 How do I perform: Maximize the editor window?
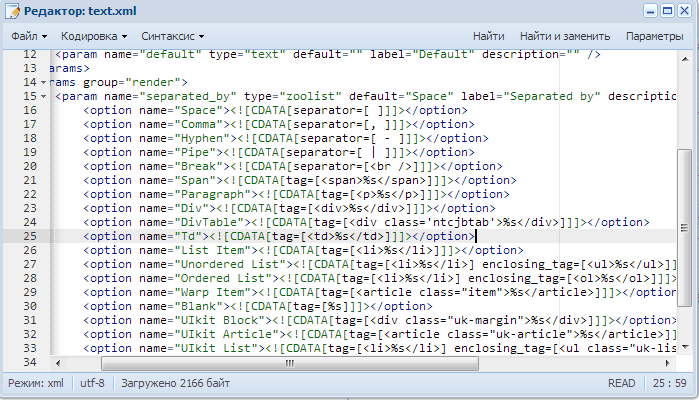[667, 11]
